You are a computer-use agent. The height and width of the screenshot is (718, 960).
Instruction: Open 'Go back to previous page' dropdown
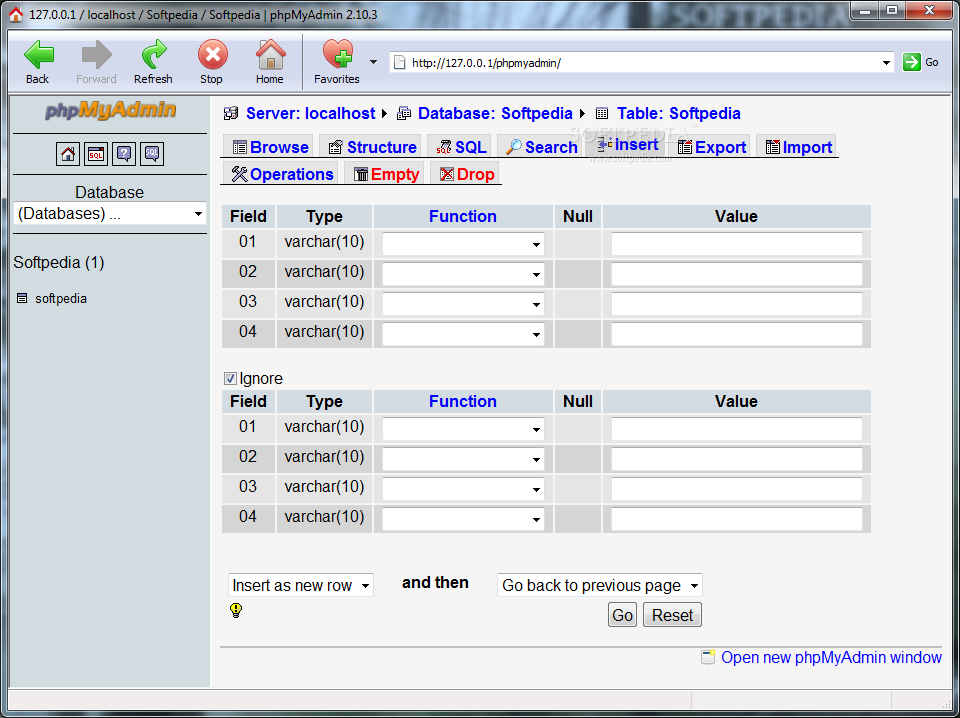click(599, 585)
